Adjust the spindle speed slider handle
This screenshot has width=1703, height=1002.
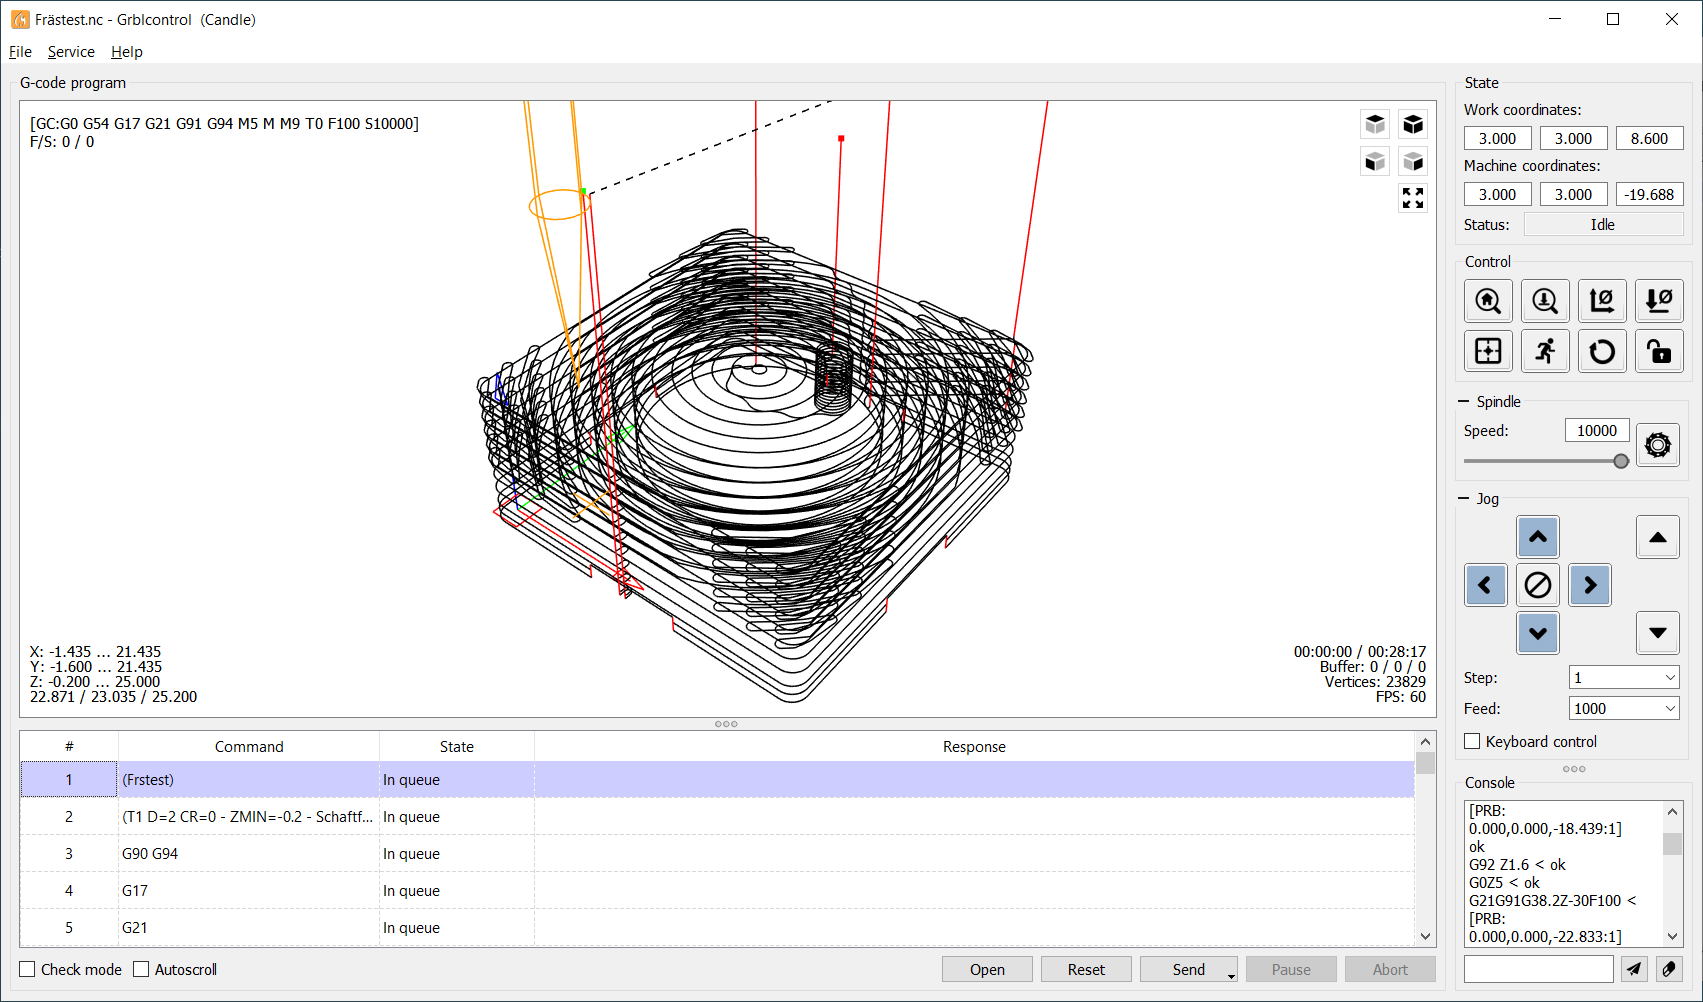tap(1621, 461)
